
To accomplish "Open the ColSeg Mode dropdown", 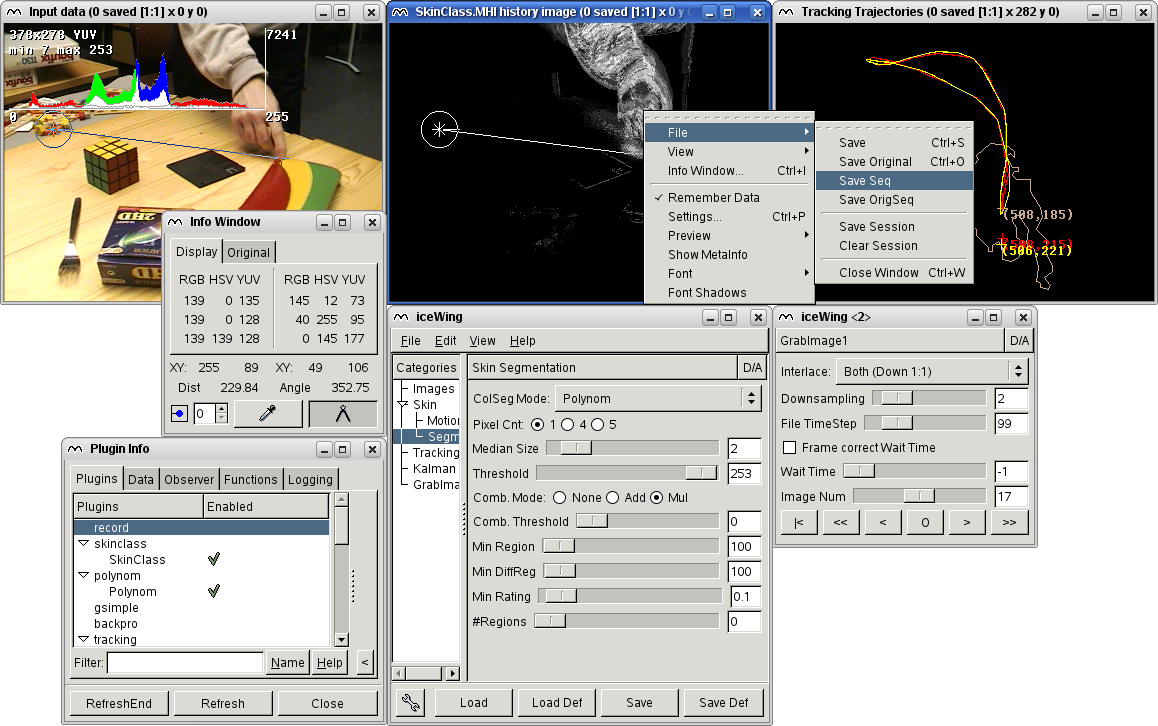I will click(x=657, y=398).
